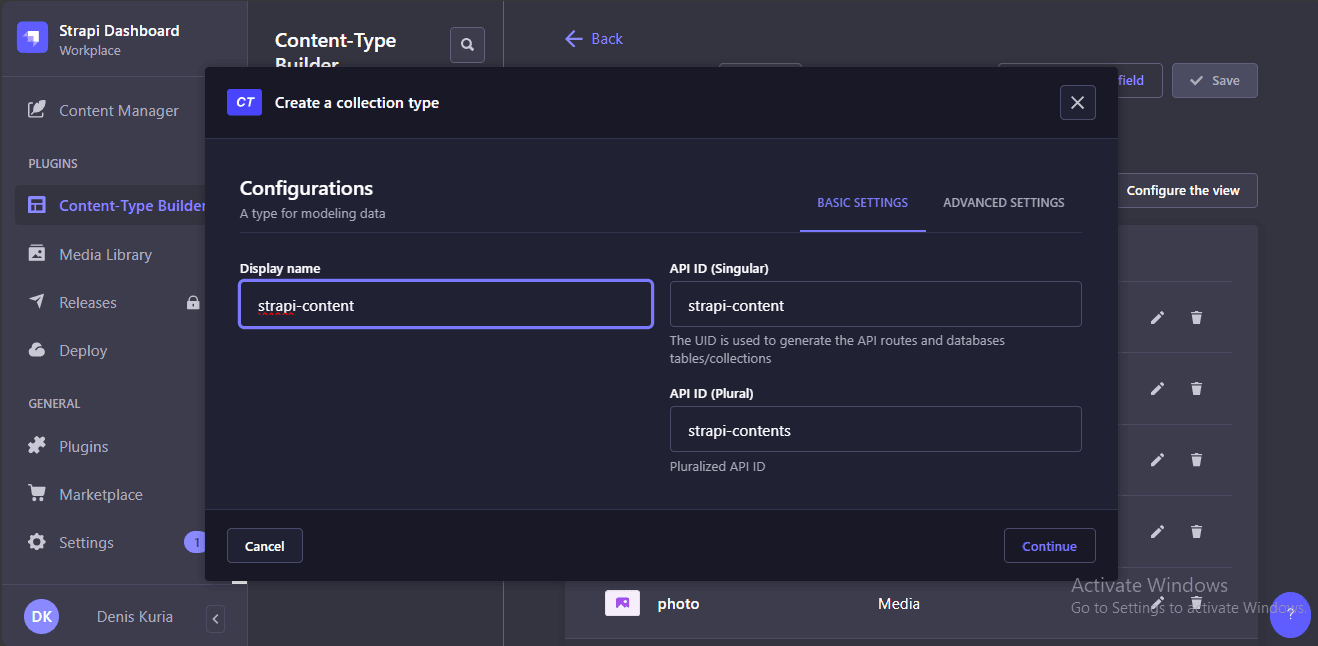Open the help question mark button

[1290, 615]
